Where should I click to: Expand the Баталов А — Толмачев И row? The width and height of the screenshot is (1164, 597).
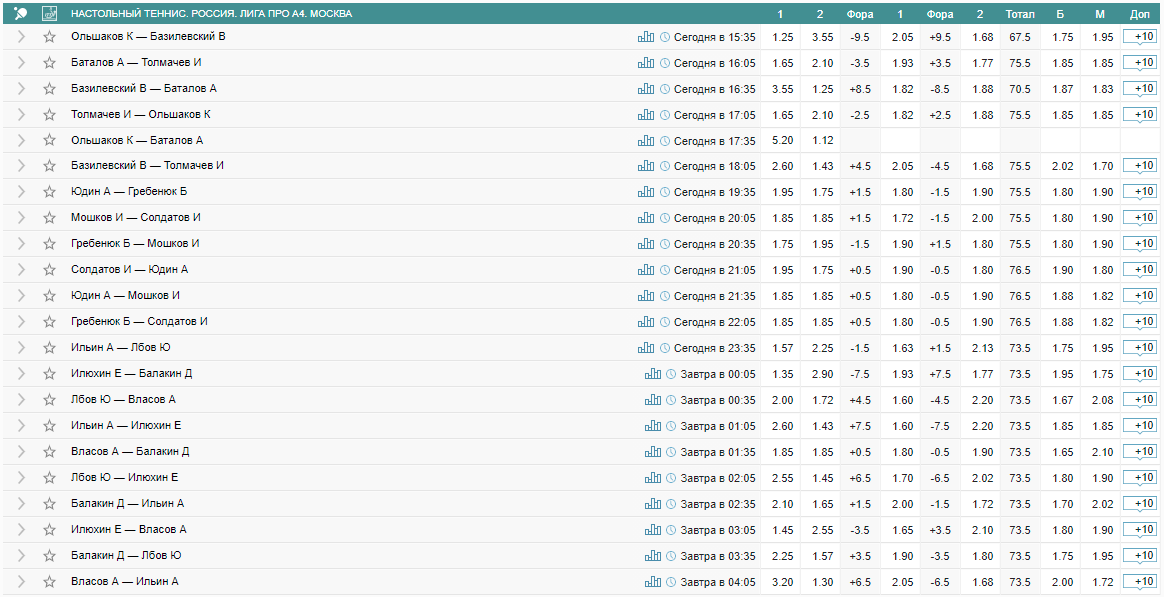tap(21, 63)
